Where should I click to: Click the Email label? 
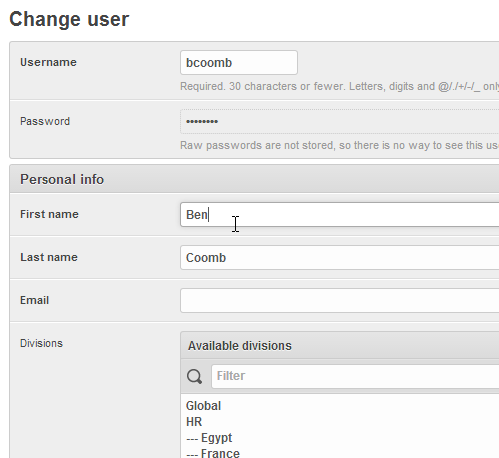tap(34, 300)
